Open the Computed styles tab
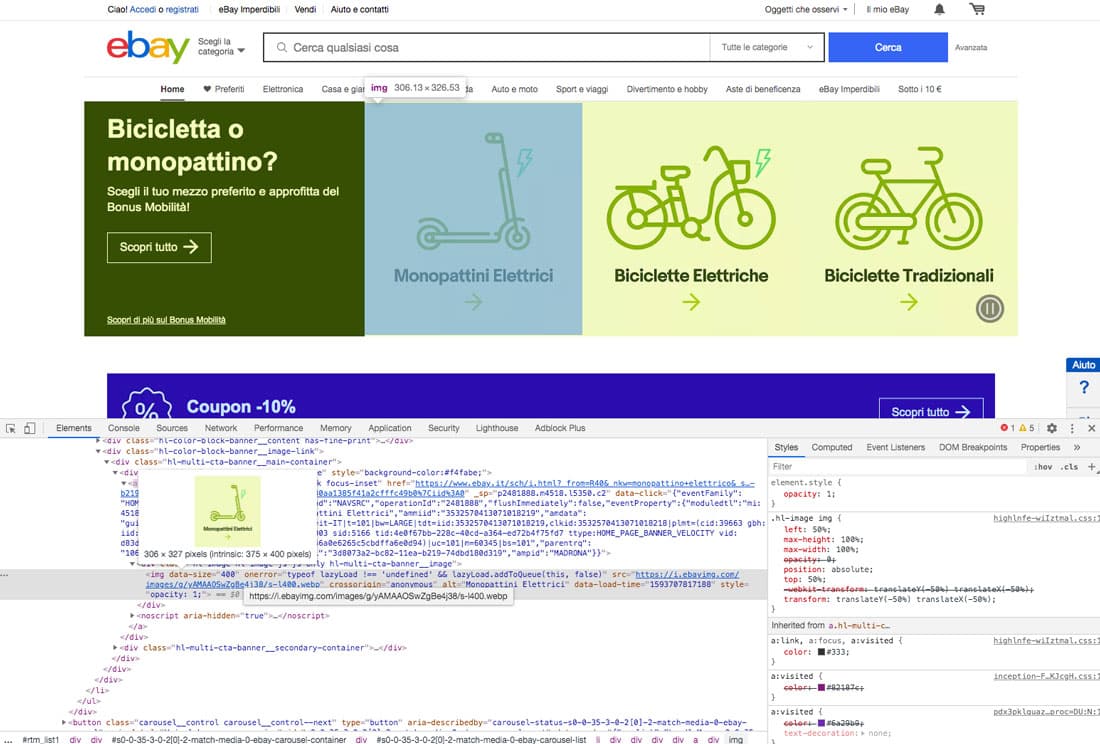 831,447
